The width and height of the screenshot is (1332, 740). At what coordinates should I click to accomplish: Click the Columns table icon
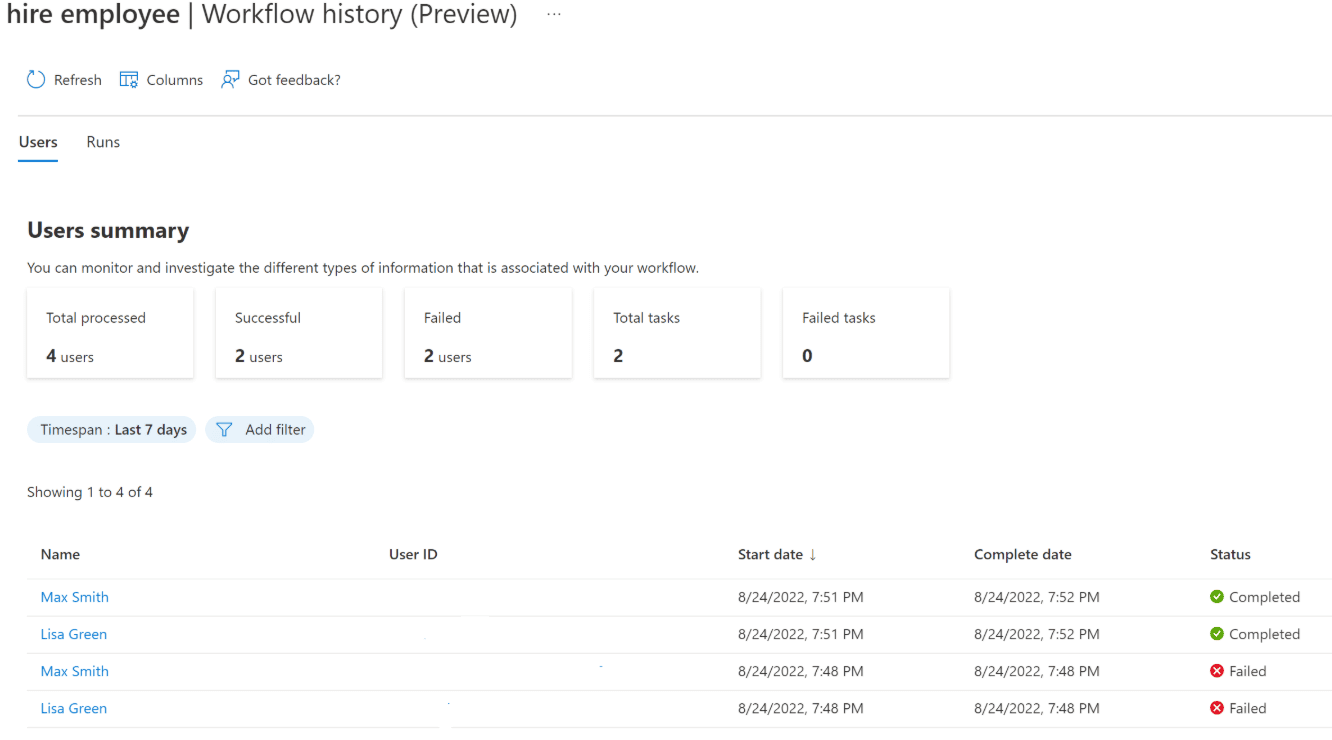[129, 80]
